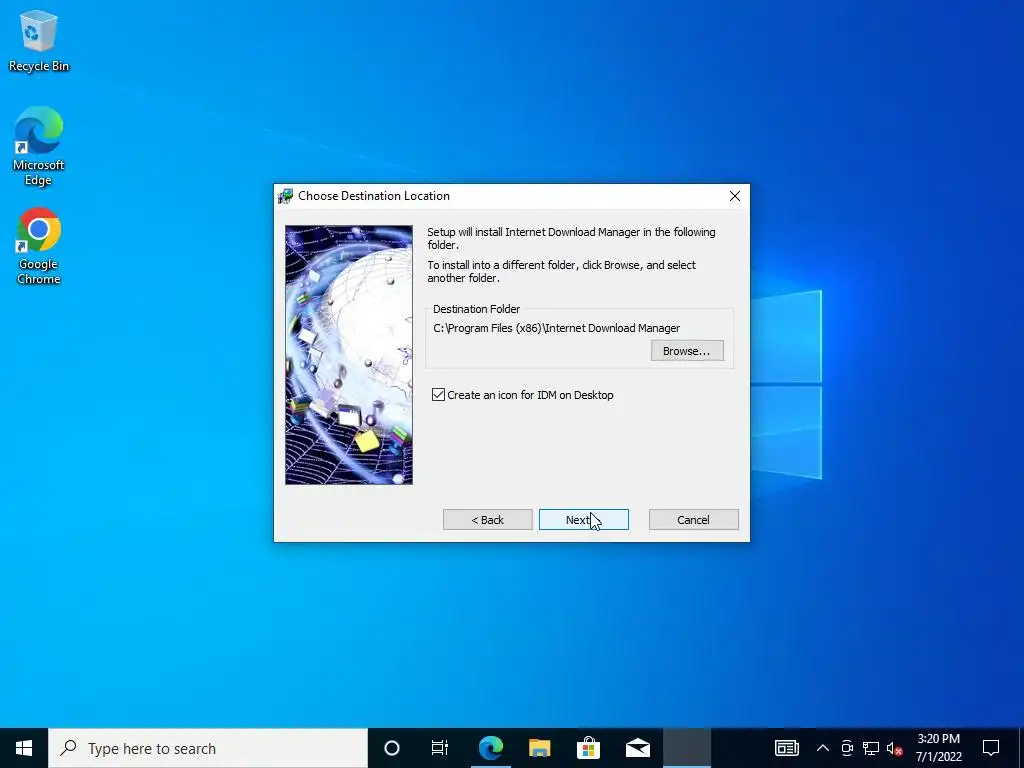Viewport: 1024px width, 768px height.
Task: Open File Explorer from the taskbar
Action: coord(539,748)
